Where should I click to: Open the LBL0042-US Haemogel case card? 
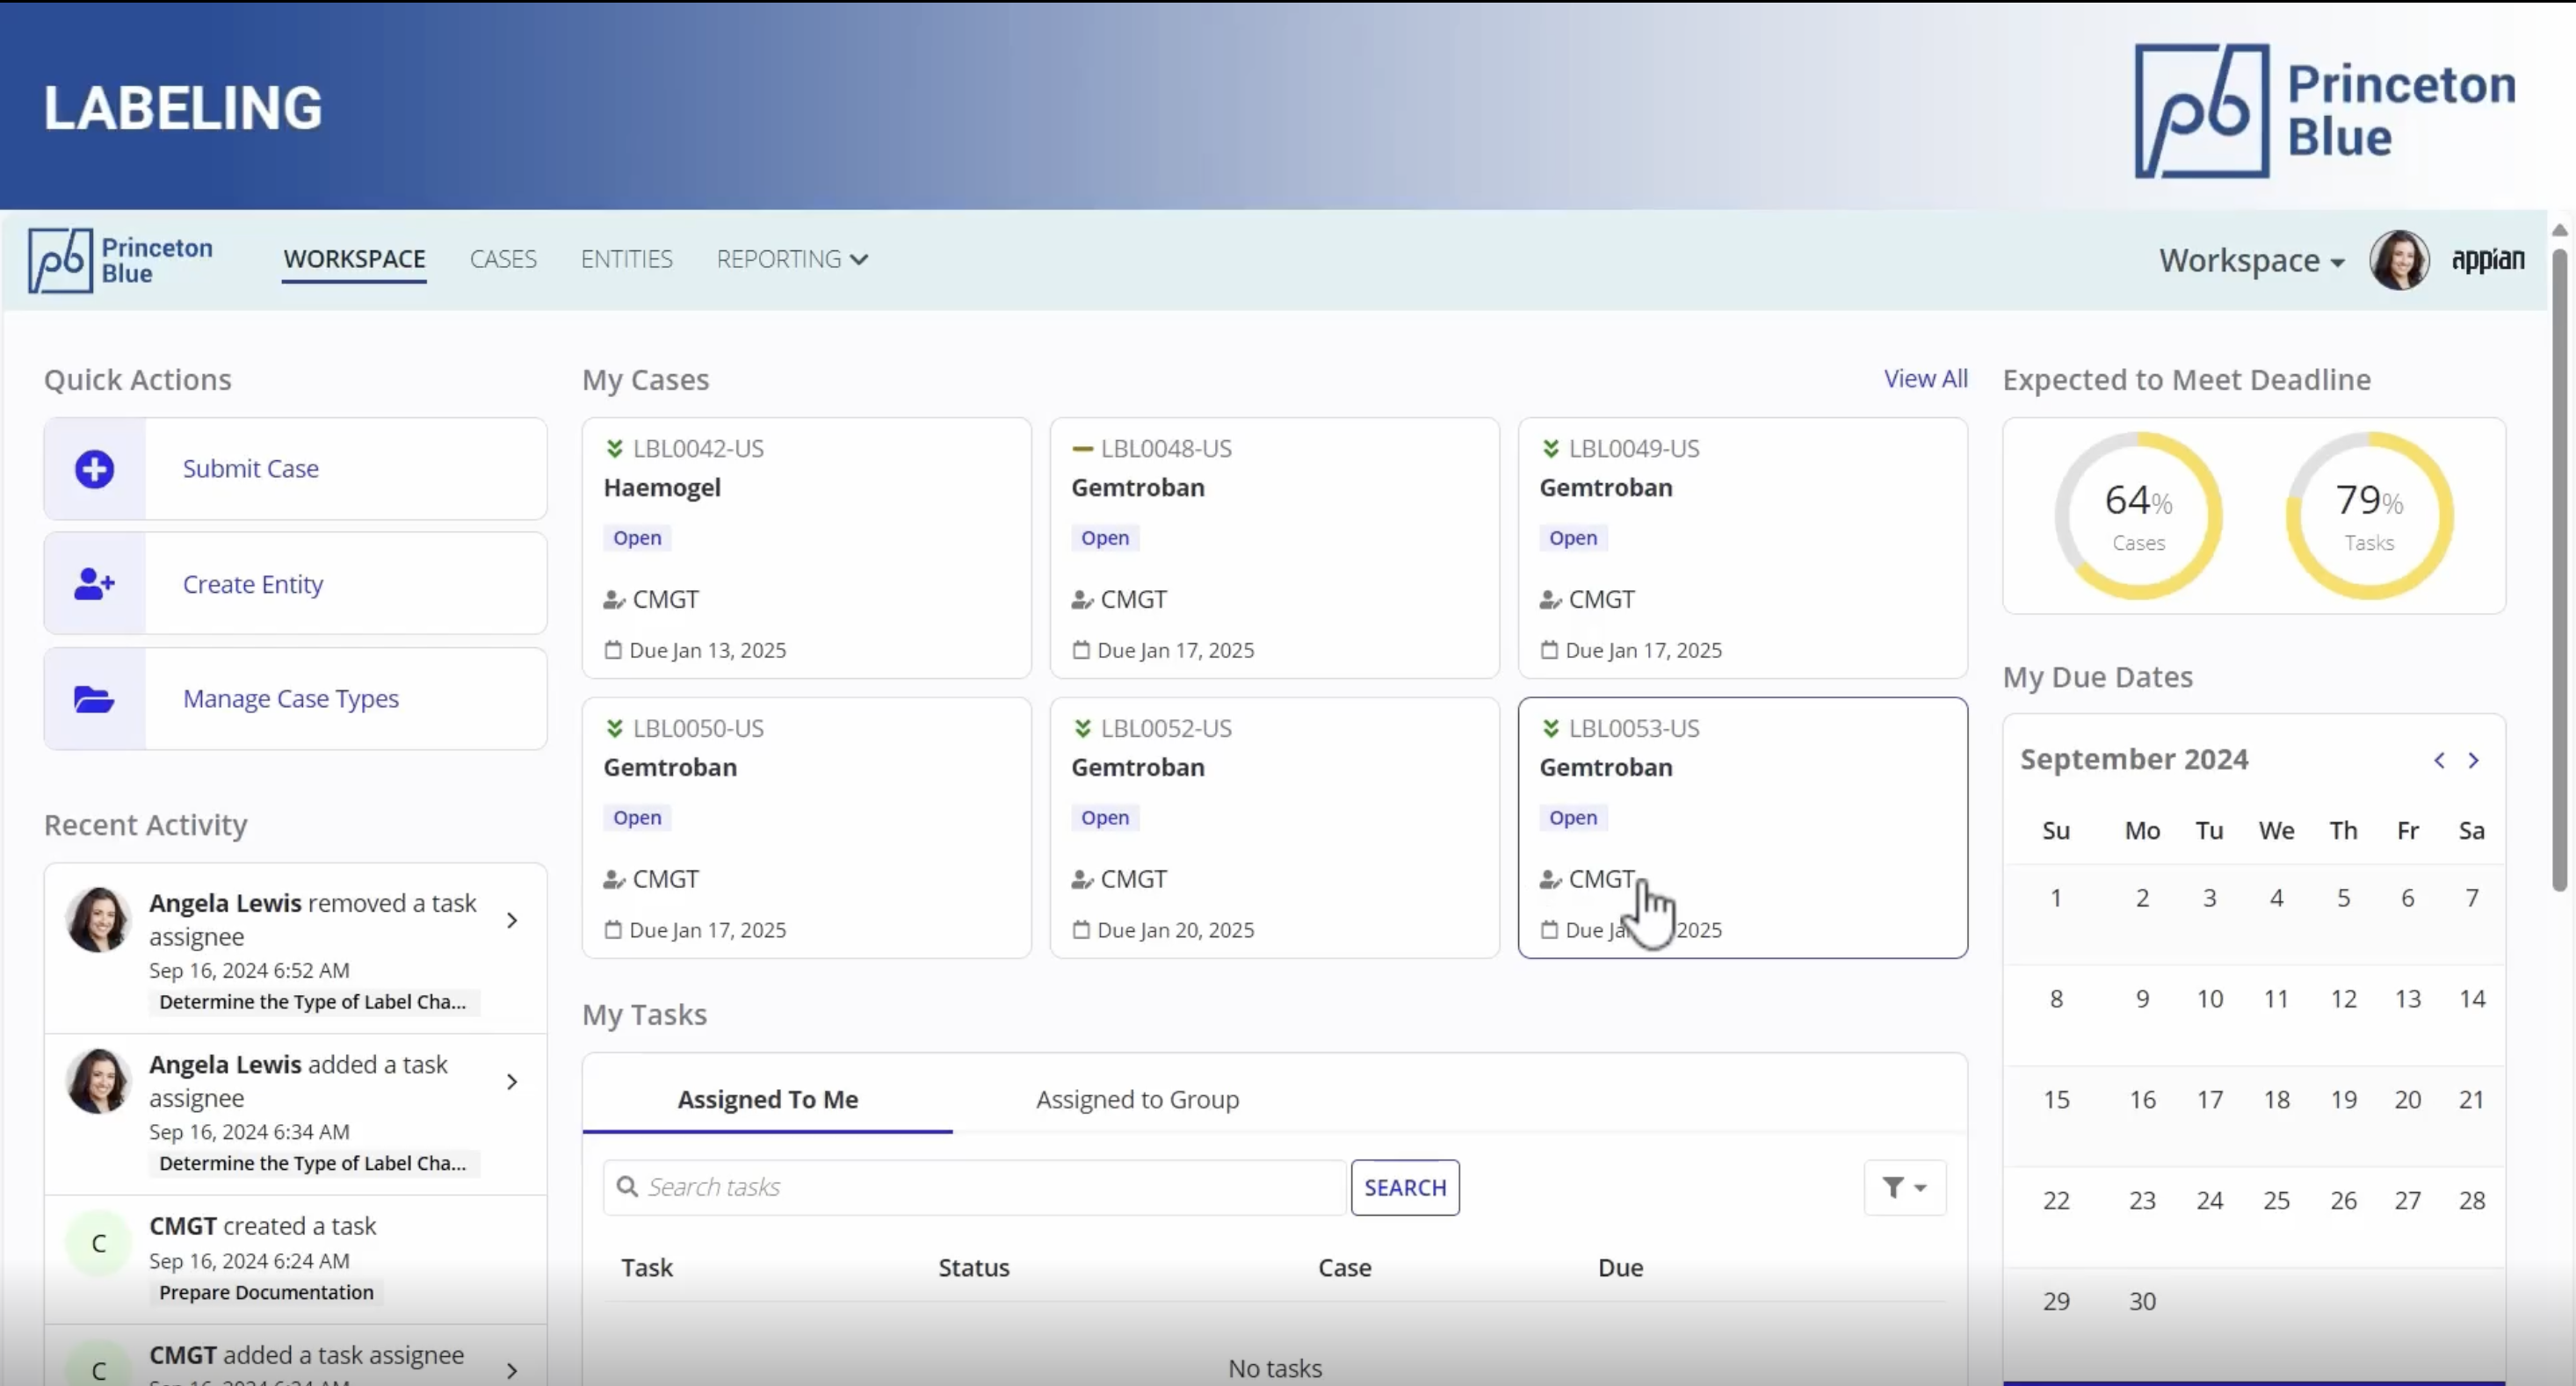pyautogui.click(x=806, y=548)
